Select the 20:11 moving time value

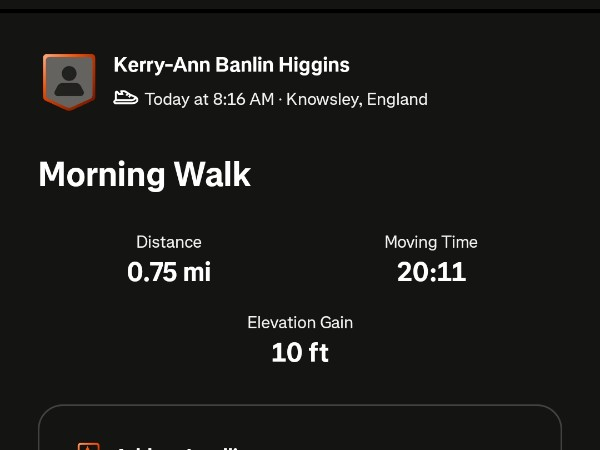tap(431, 272)
